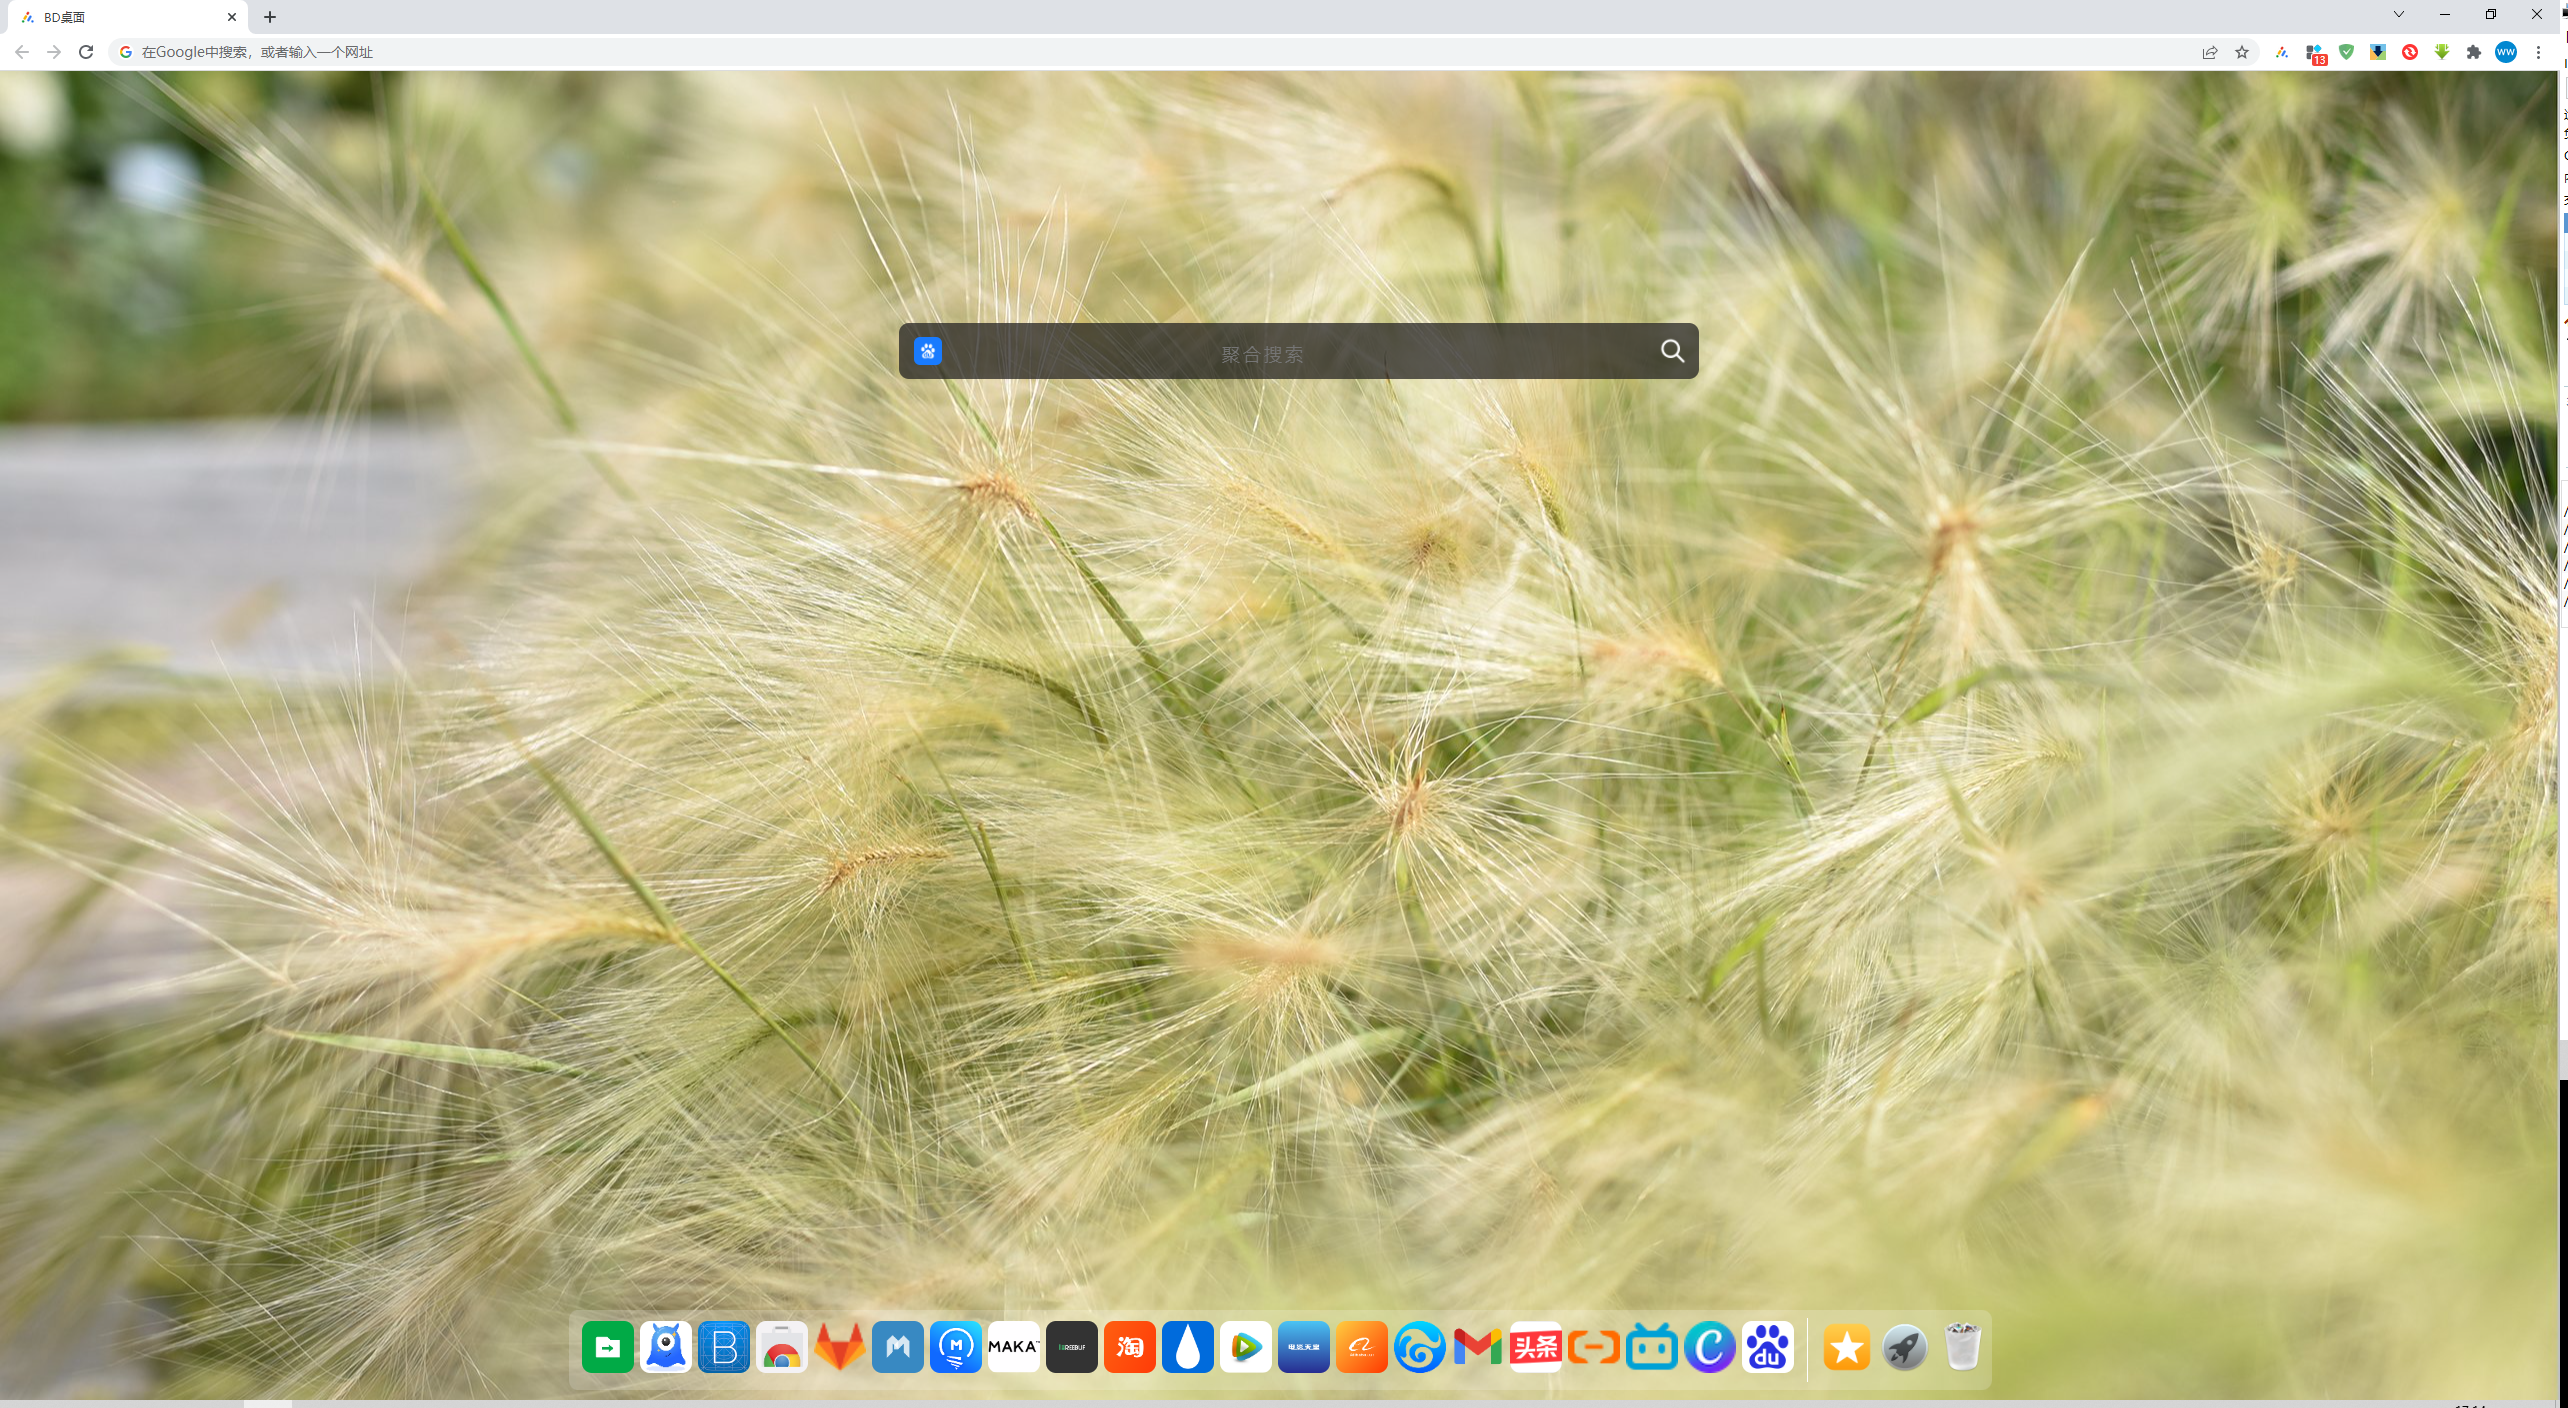Open the rocket launcher icon in dock
Screen dimensions: 2568x1408
coord(1905,1347)
